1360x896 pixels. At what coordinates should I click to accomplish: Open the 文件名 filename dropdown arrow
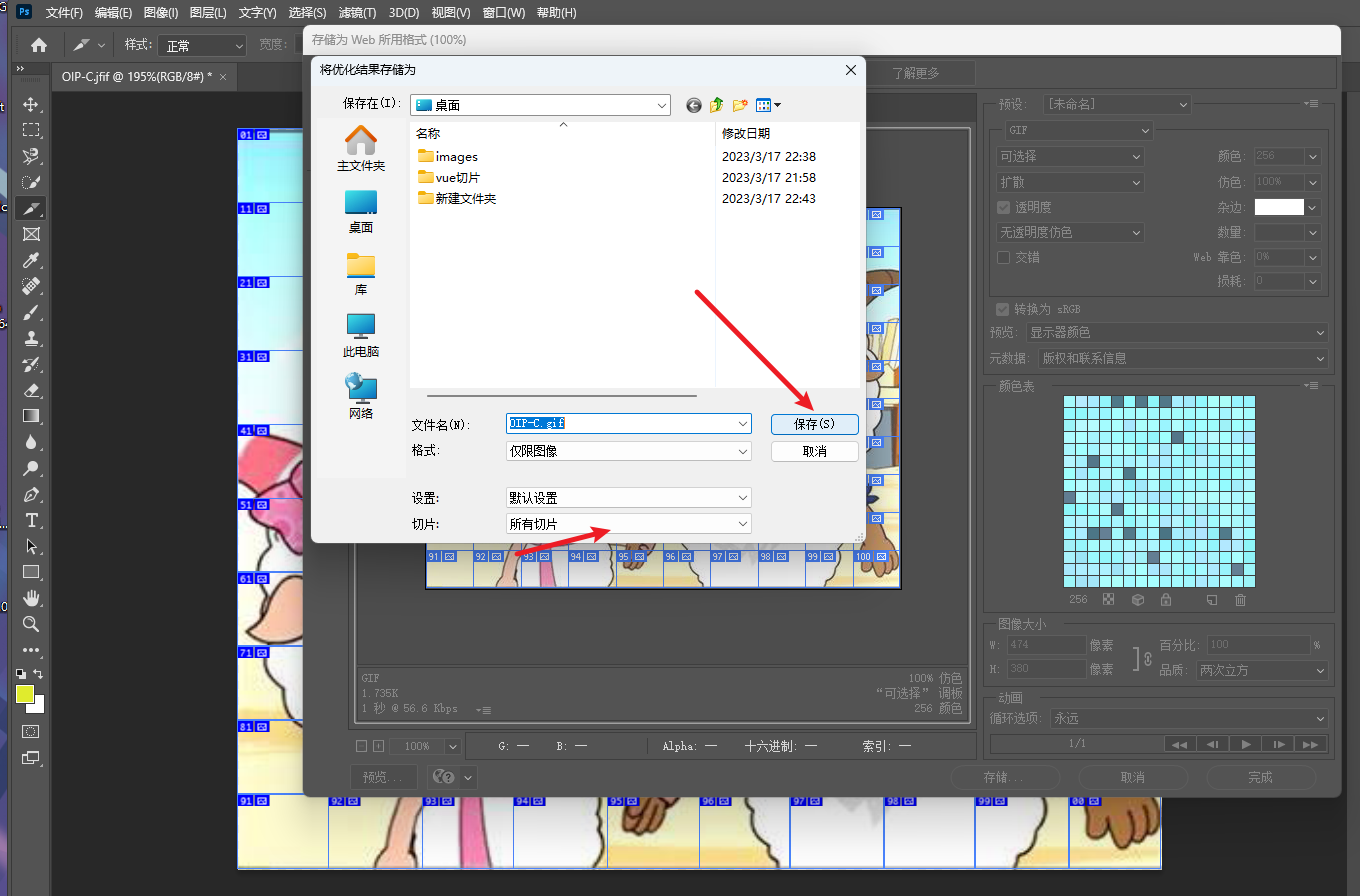click(743, 424)
